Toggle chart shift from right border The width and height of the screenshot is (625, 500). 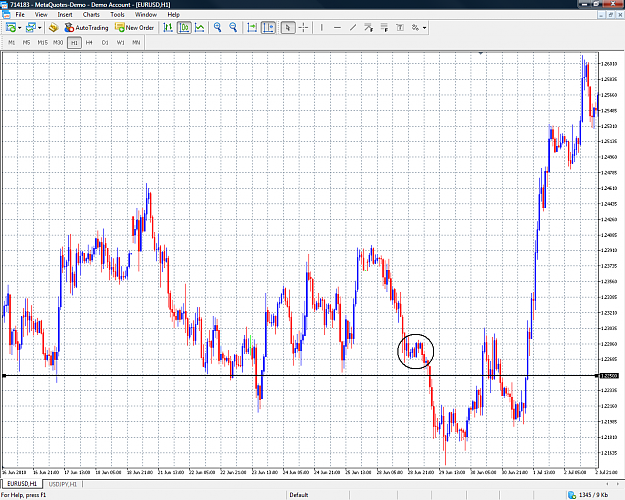pyautogui.click(x=268, y=28)
